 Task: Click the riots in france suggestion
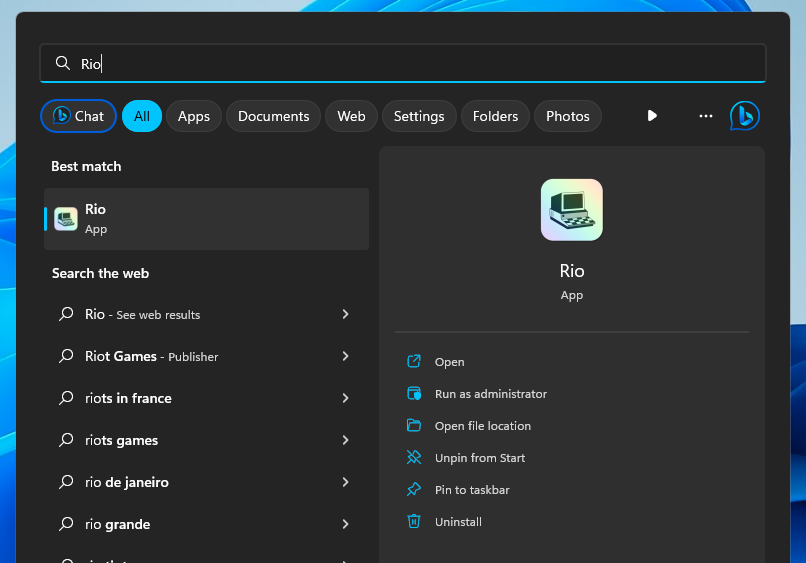[x=207, y=398]
